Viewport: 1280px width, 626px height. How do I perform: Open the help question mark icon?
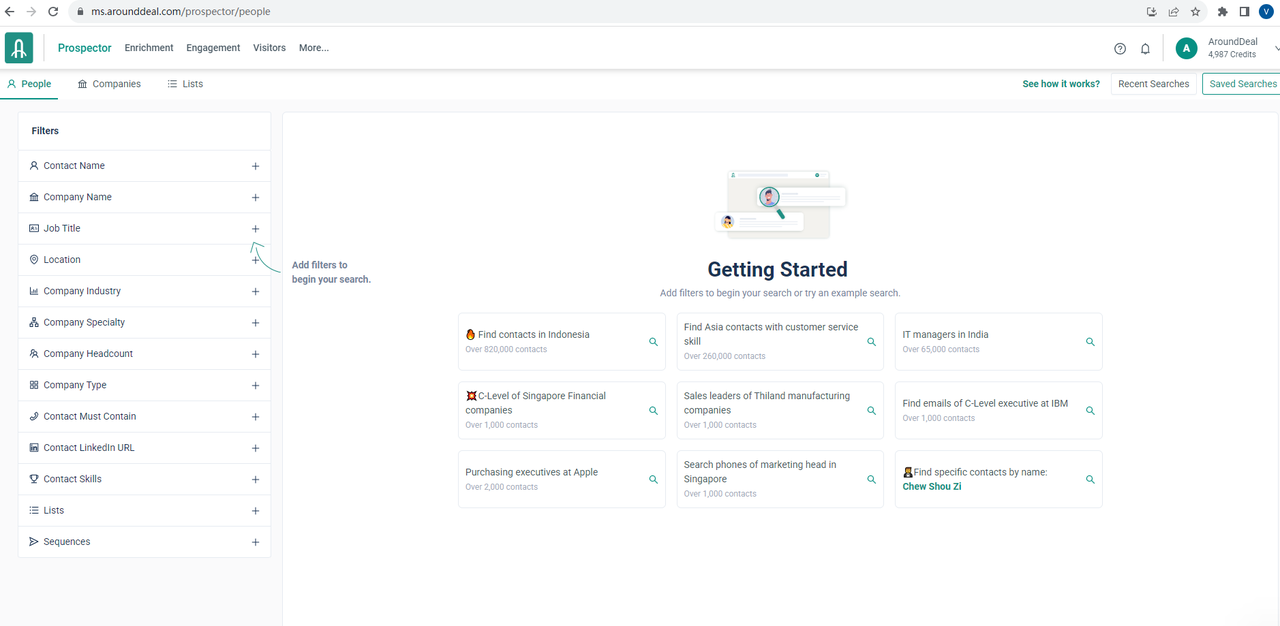pos(1120,49)
